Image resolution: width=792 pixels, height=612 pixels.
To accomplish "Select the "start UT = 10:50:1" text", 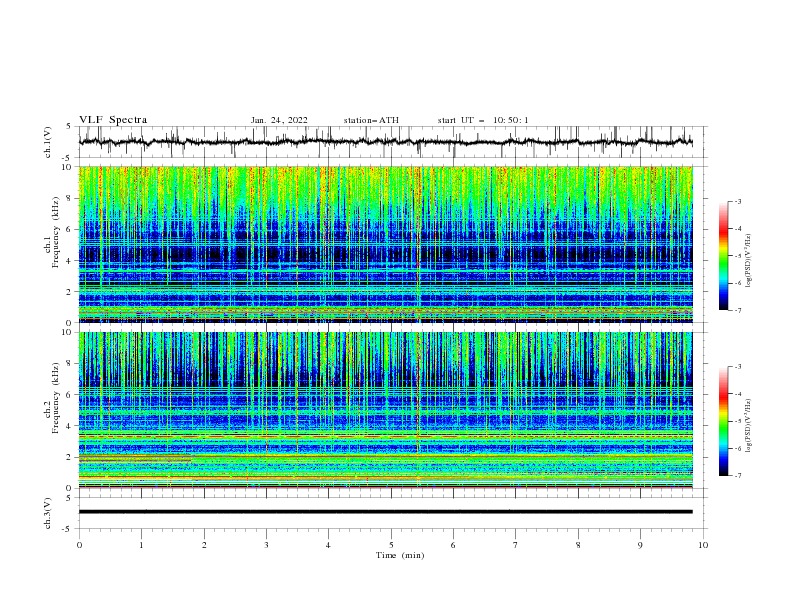I will point(483,120).
